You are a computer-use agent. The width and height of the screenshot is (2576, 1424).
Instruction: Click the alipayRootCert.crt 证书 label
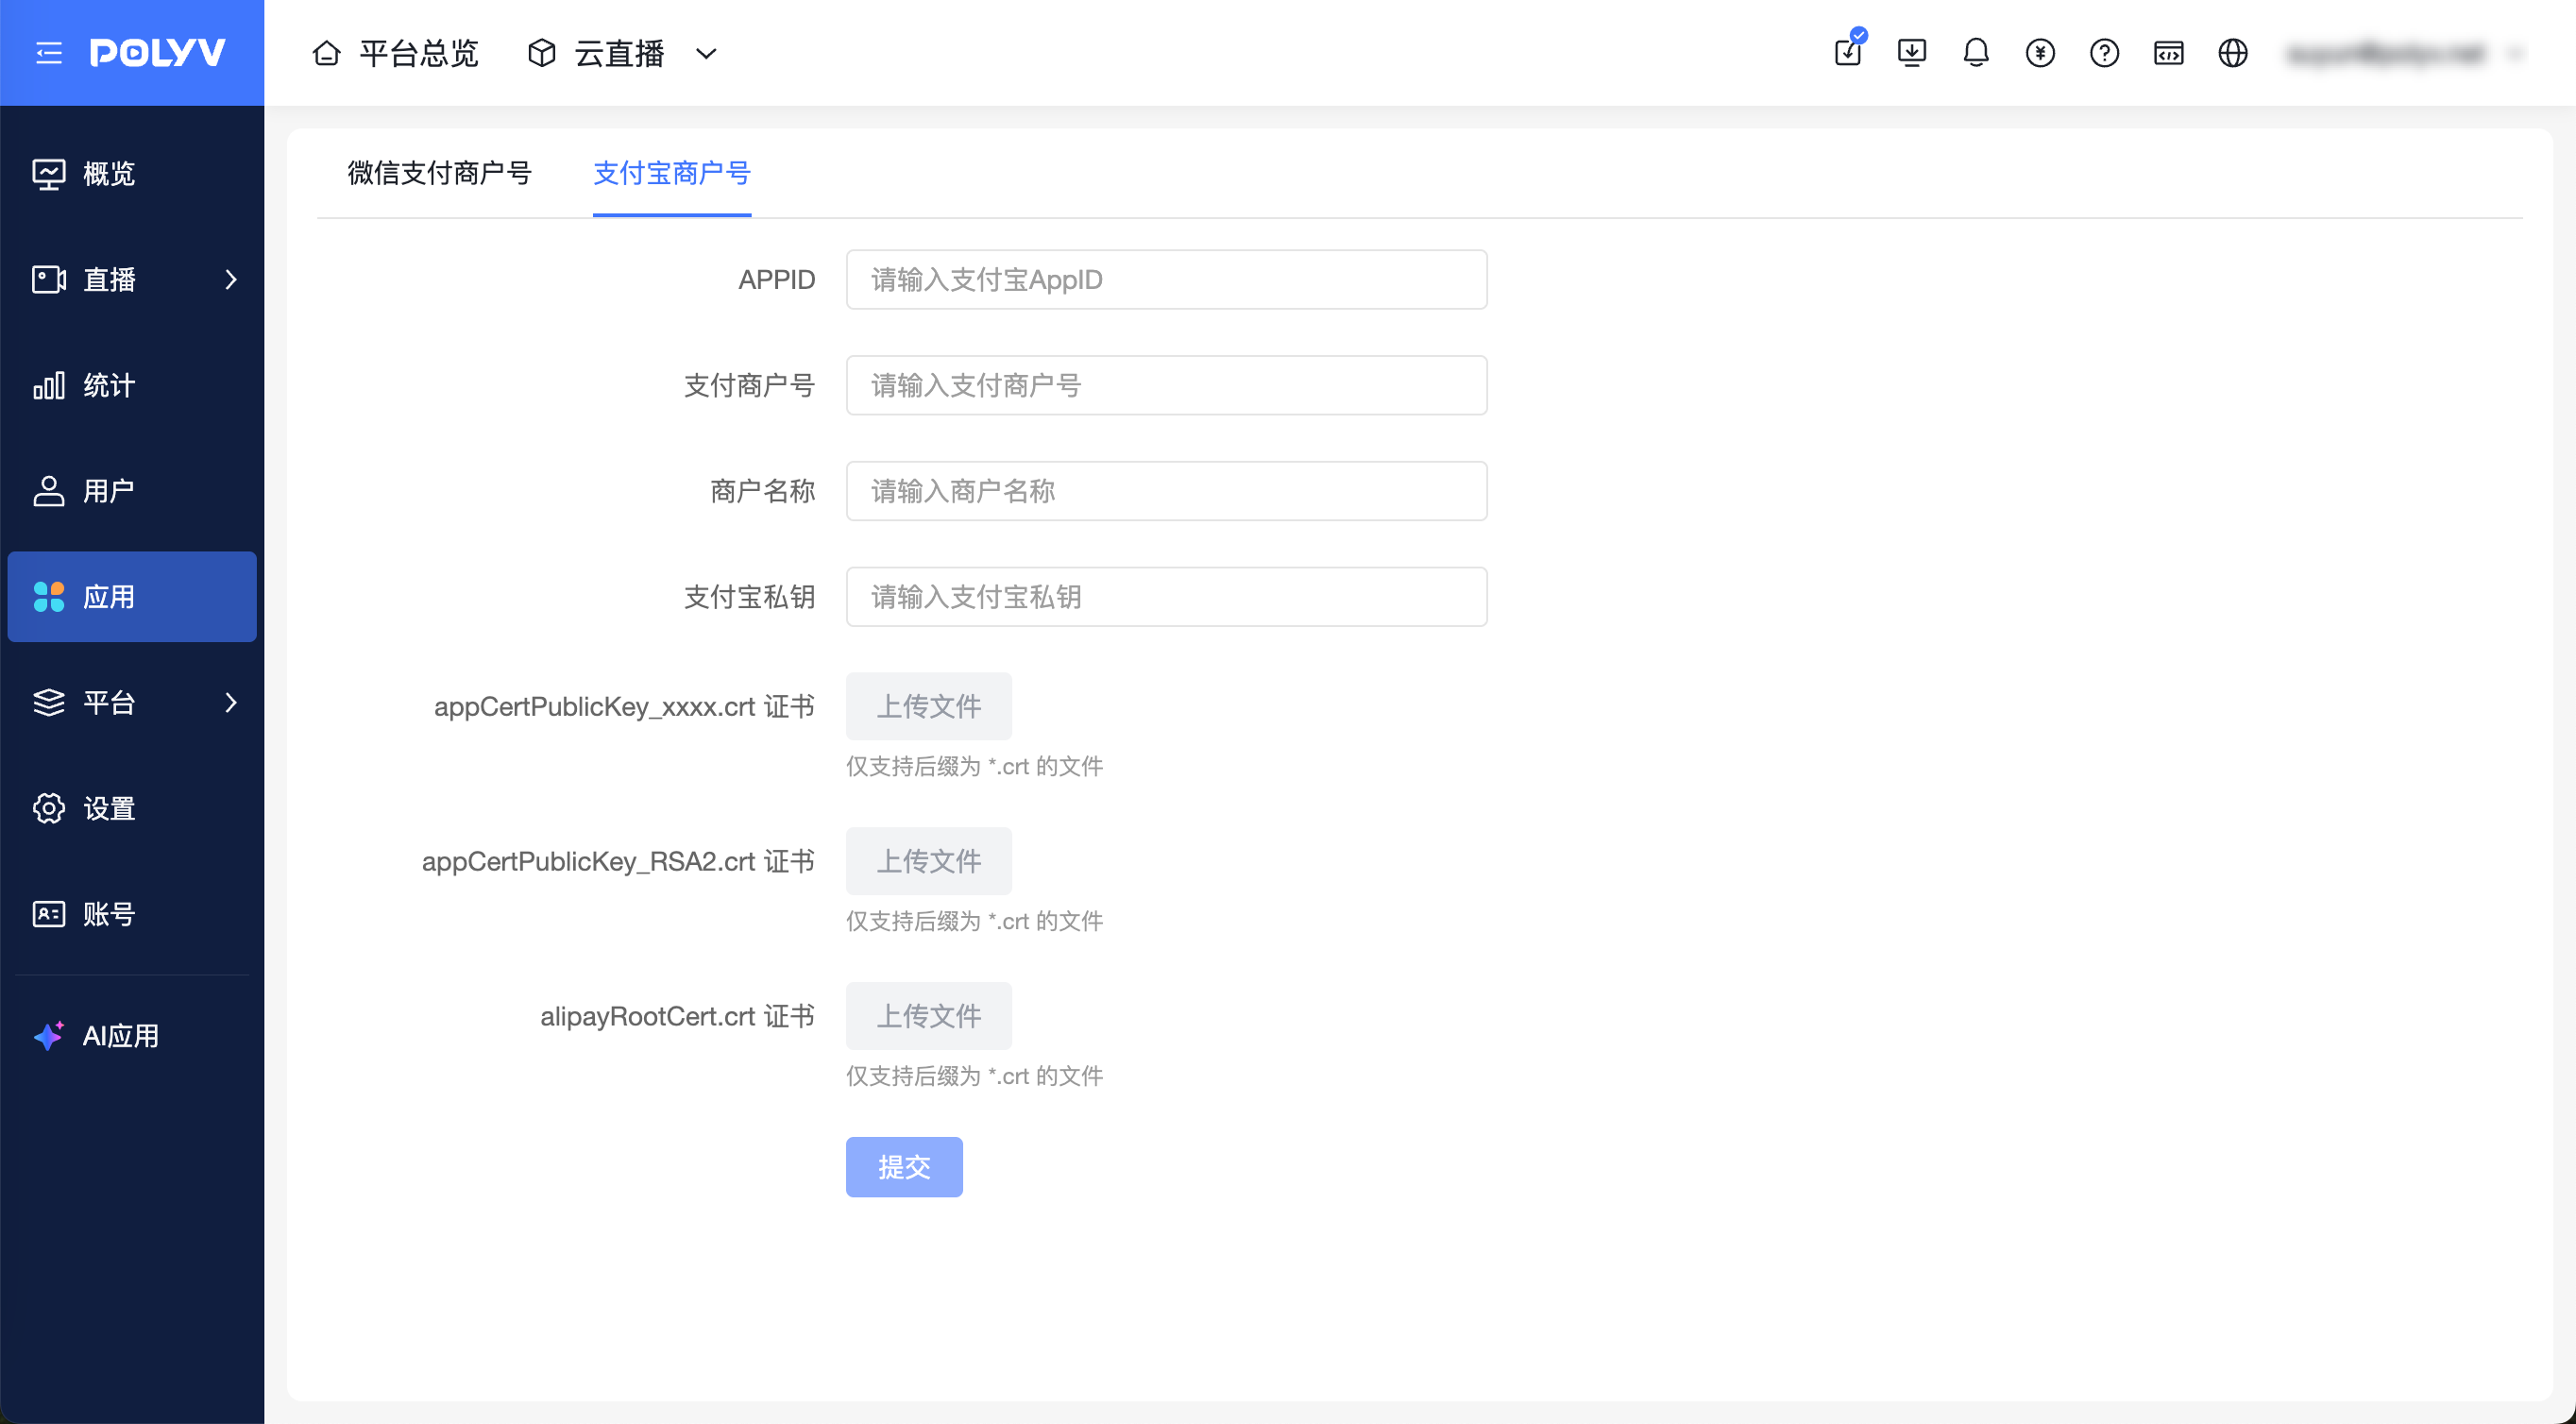(x=678, y=1017)
